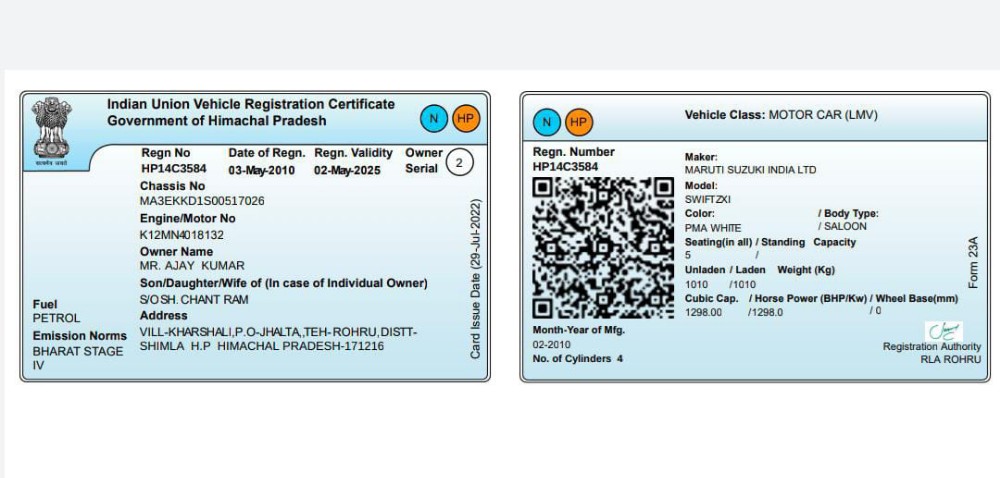
Task: Click maker value MARUTI SUZUKI INDIA LTD
Action: tap(751, 170)
